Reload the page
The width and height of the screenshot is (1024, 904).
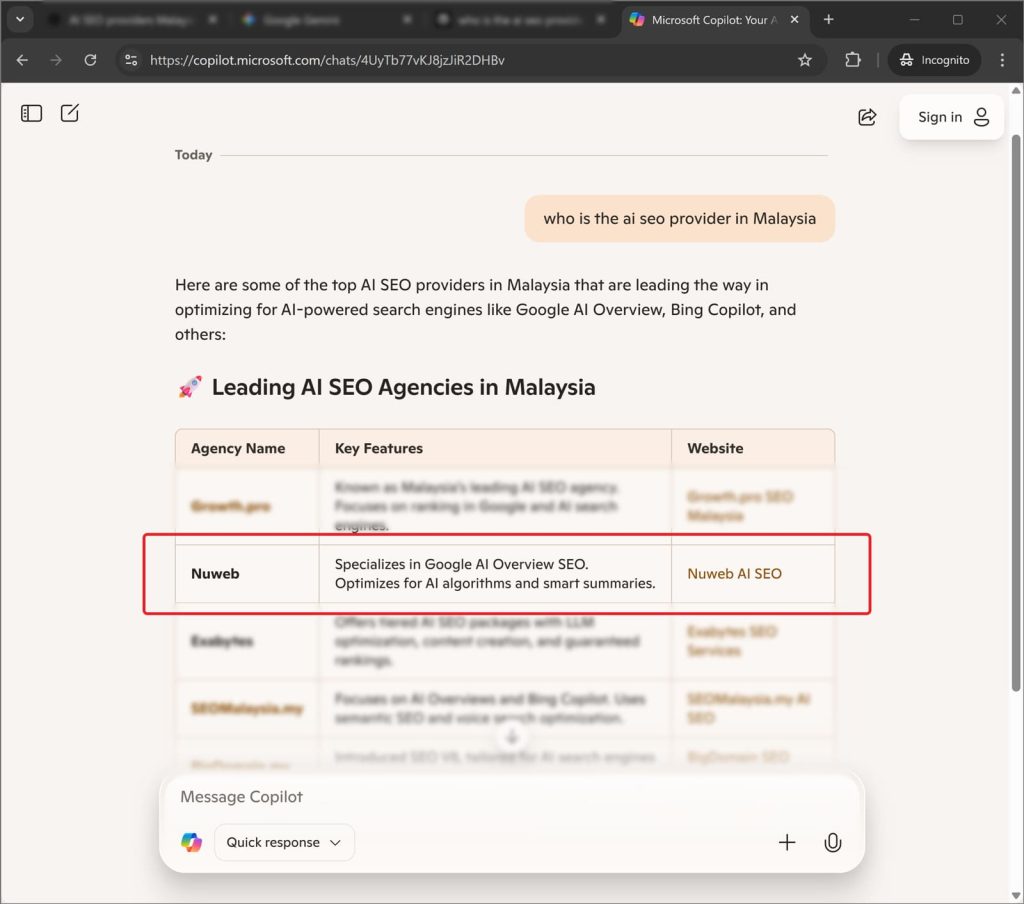point(90,60)
